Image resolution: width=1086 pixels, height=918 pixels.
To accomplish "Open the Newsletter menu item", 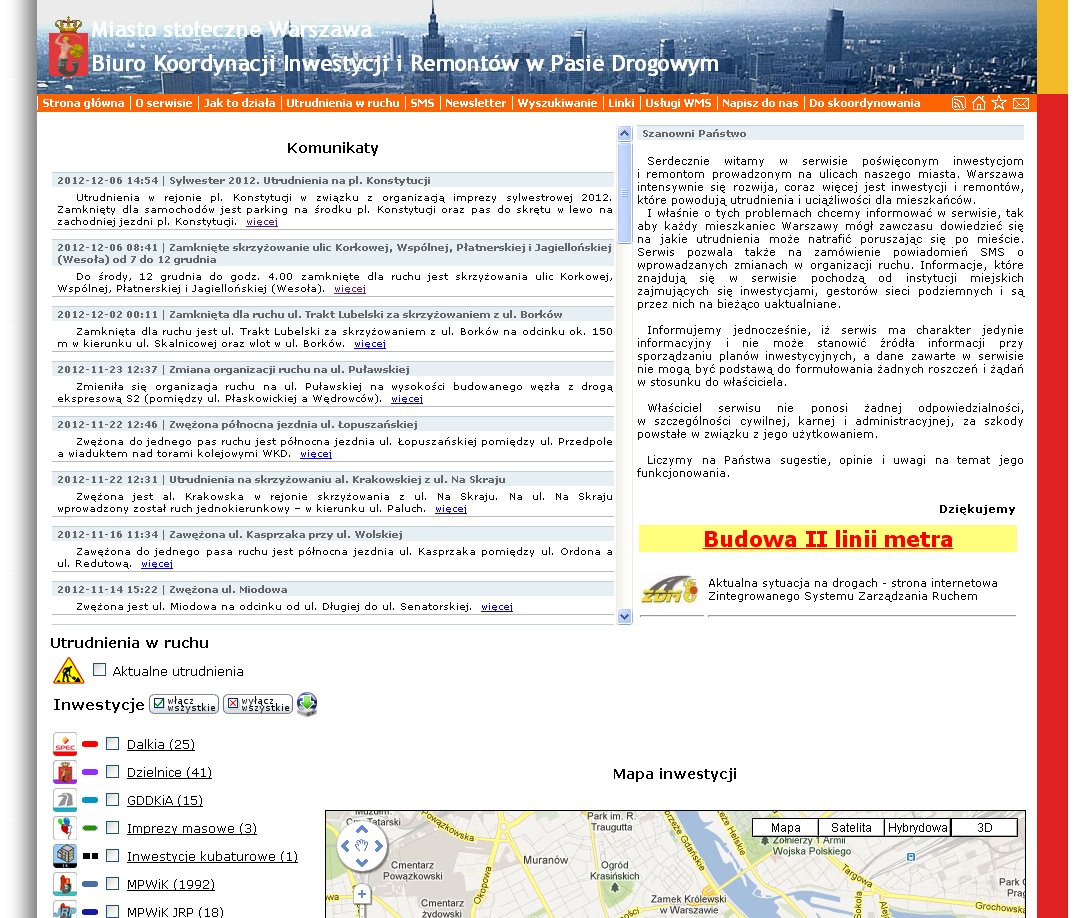I will point(476,103).
